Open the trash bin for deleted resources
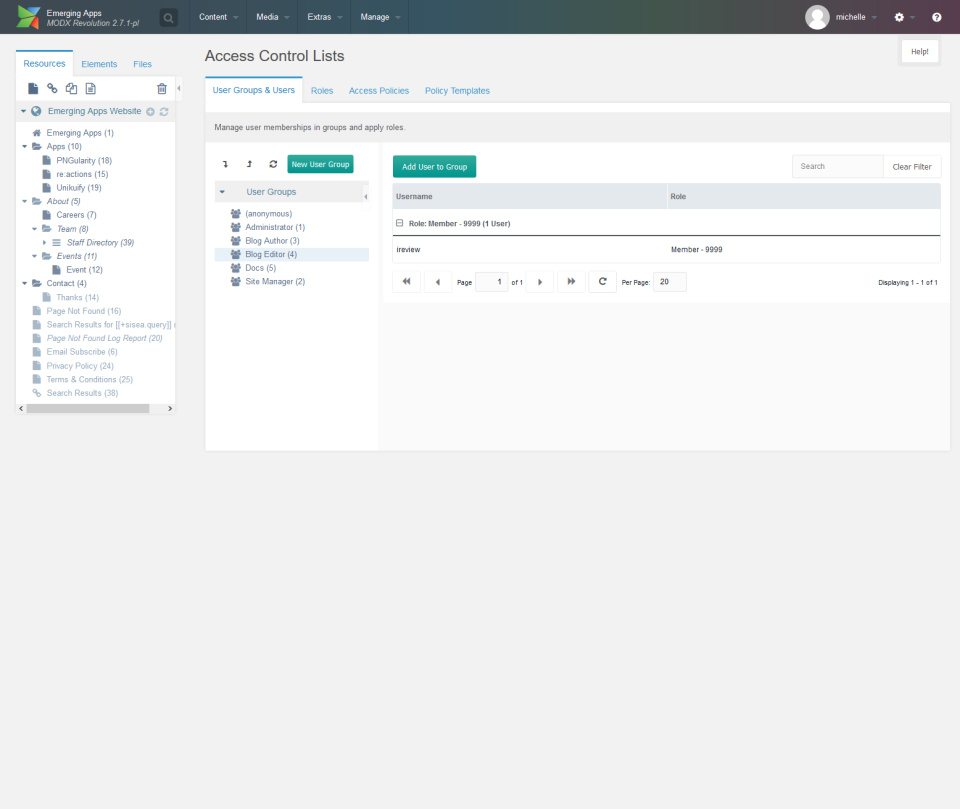This screenshot has height=809, width=960. click(x=161, y=88)
